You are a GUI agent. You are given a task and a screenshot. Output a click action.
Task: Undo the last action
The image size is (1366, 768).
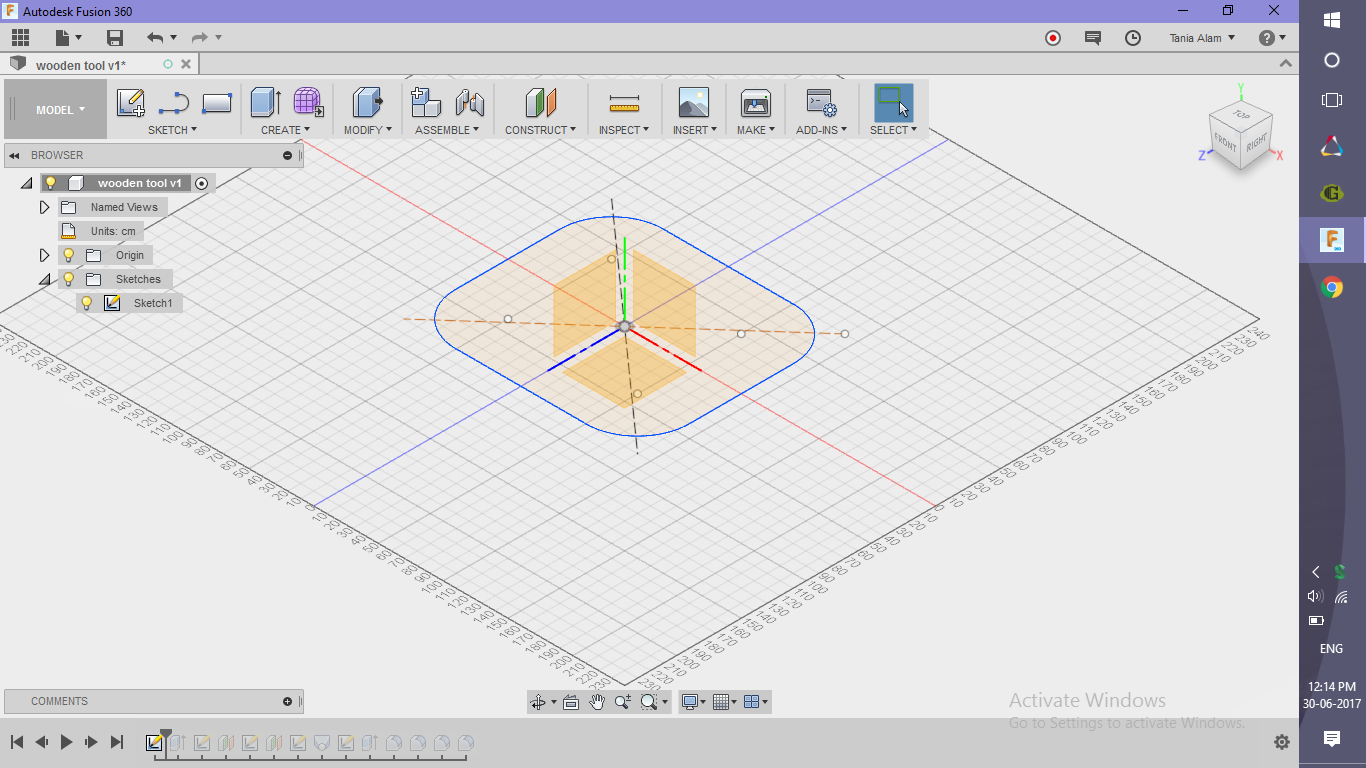(x=155, y=38)
